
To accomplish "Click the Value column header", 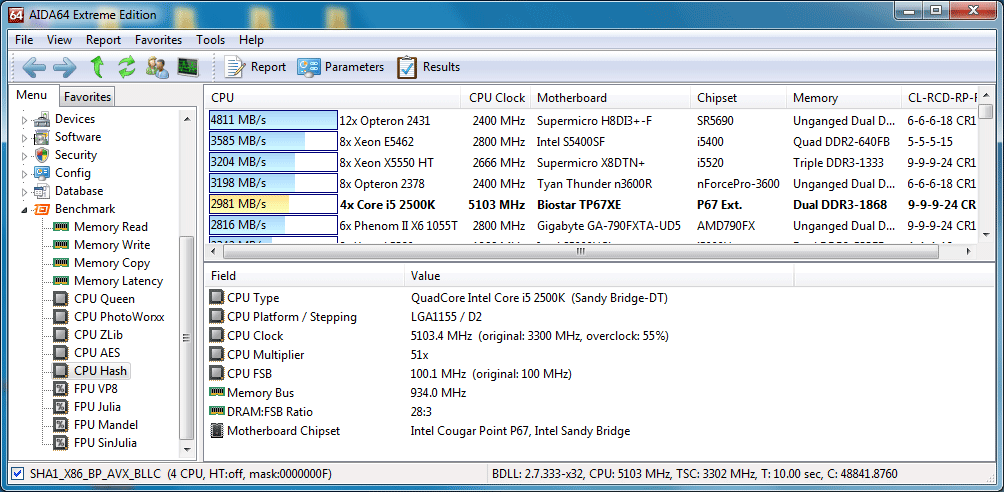I will (599, 276).
